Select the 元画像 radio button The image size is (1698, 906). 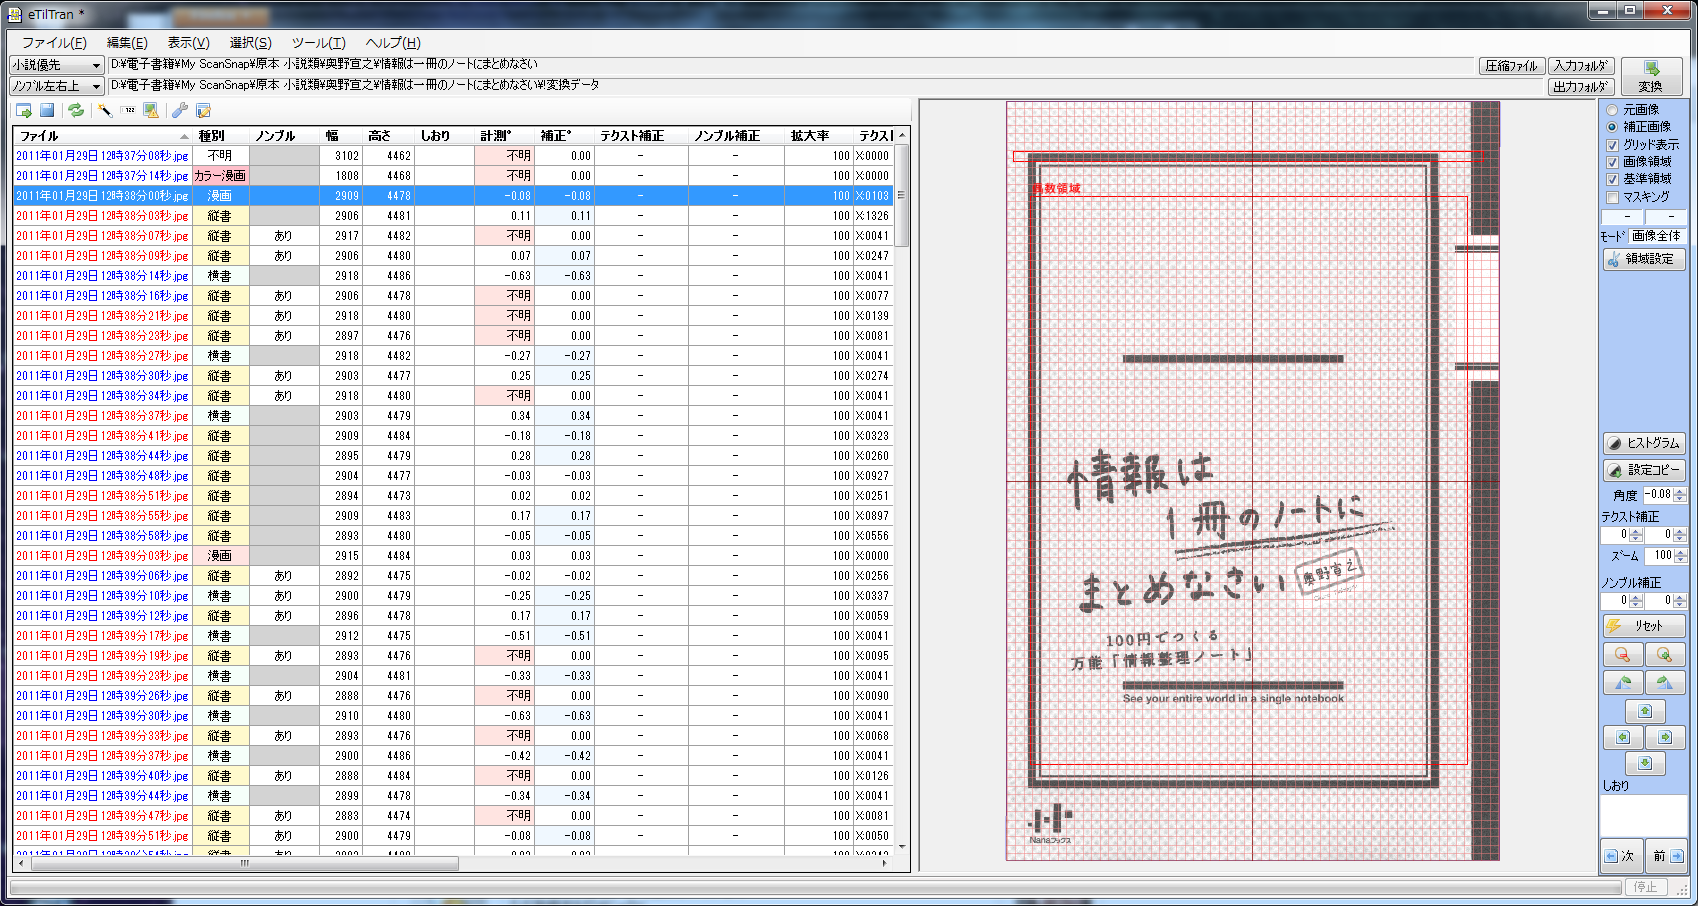pyautogui.click(x=1612, y=110)
